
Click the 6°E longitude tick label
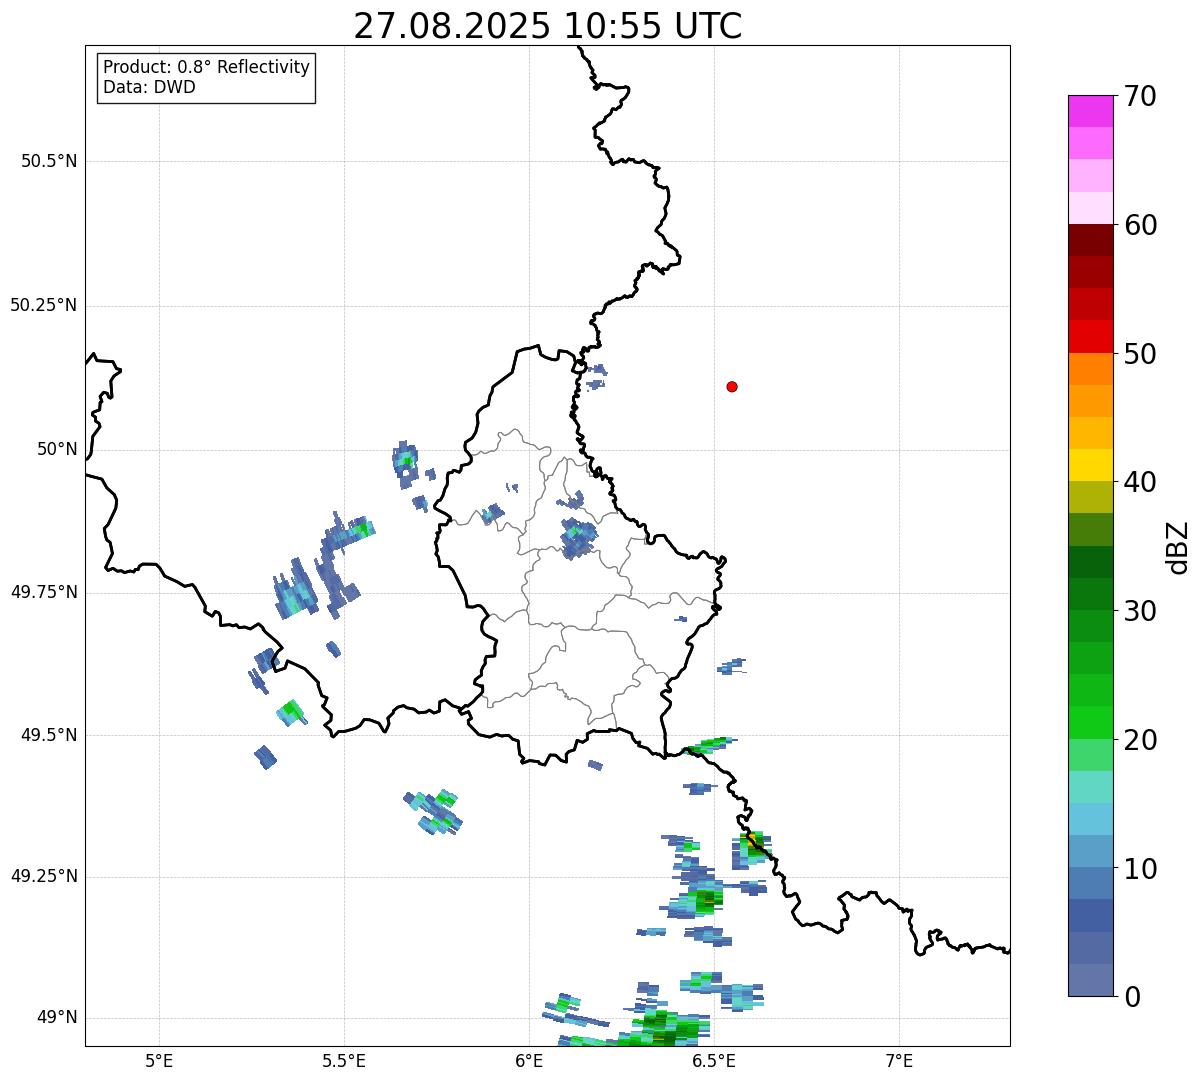click(x=529, y=1060)
